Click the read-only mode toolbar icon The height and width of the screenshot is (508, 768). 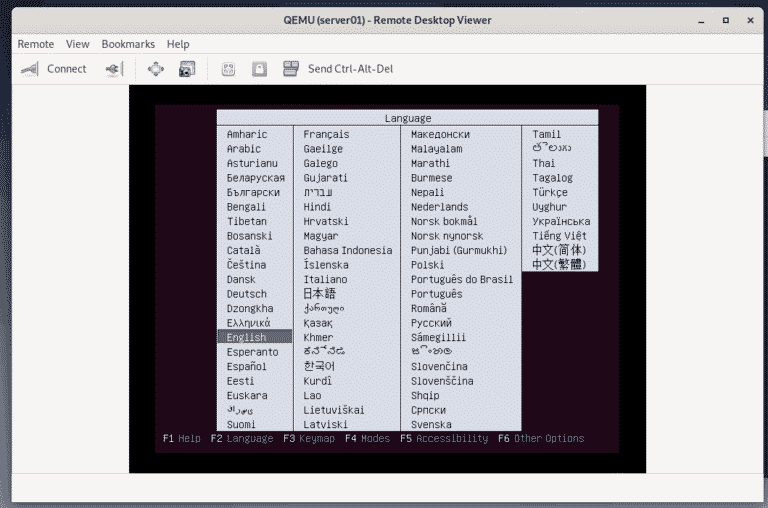click(x=259, y=69)
